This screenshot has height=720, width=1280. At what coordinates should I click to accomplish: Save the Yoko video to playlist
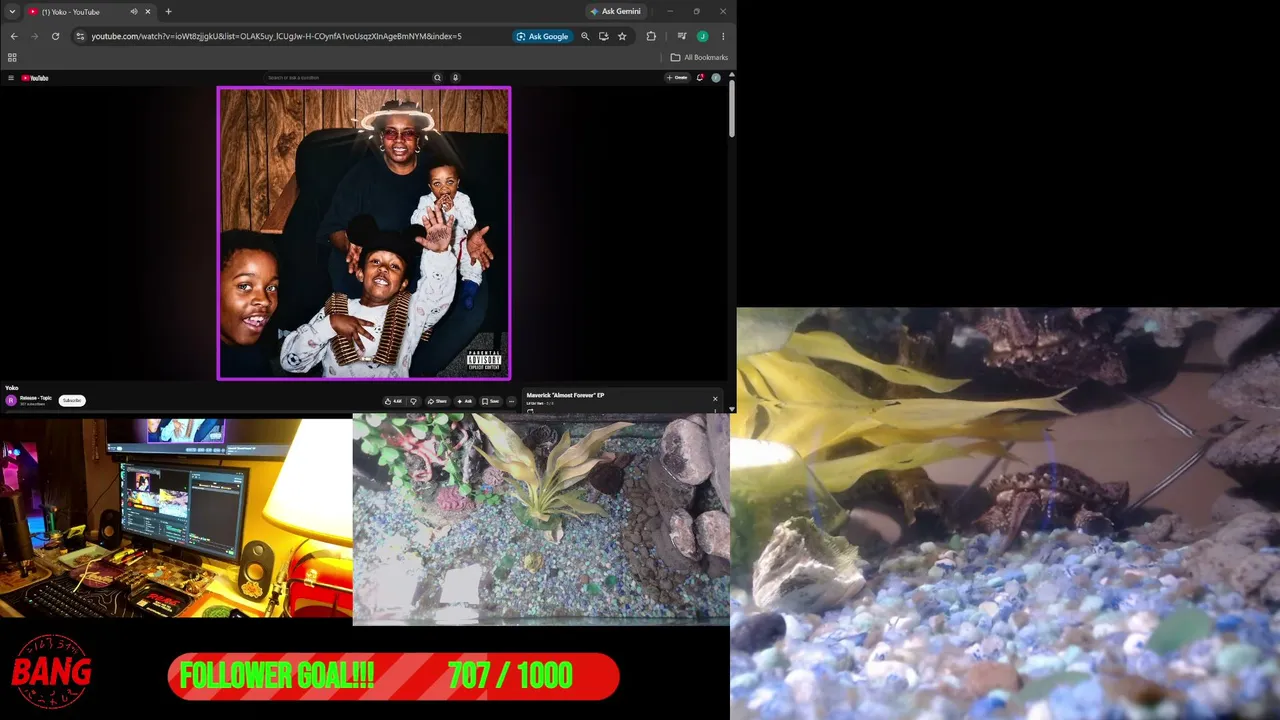pos(490,401)
